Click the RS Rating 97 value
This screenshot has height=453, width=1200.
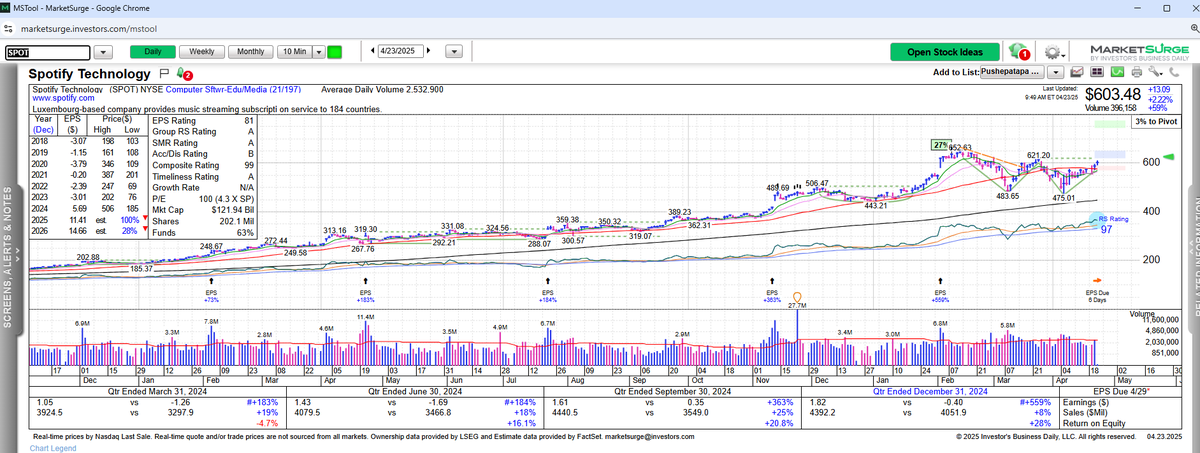tap(1107, 230)
